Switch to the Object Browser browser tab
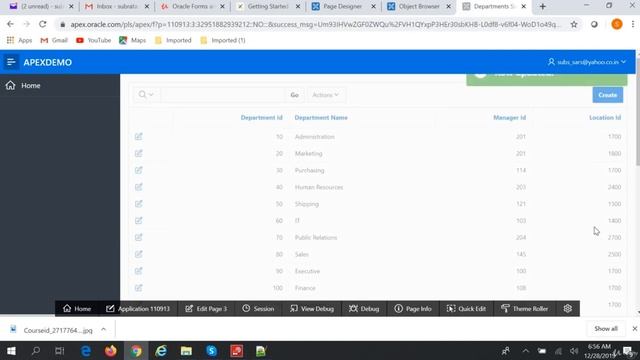Viewport: 640px width, 360px height. point(419,6)
